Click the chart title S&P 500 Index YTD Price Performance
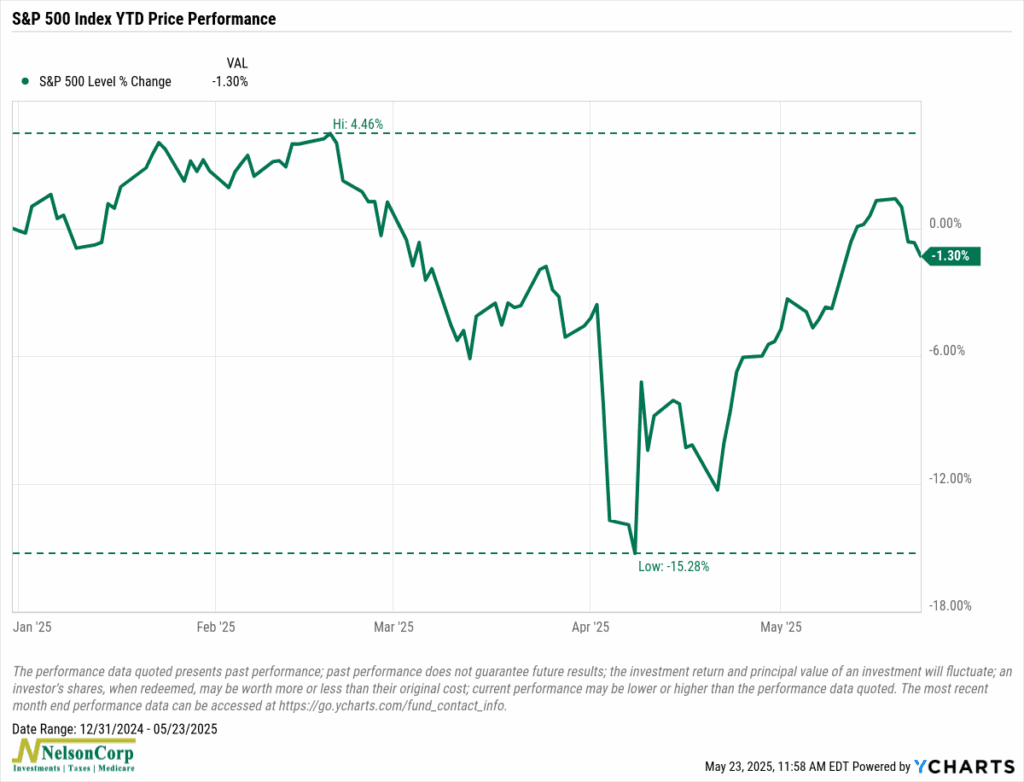 141,19
